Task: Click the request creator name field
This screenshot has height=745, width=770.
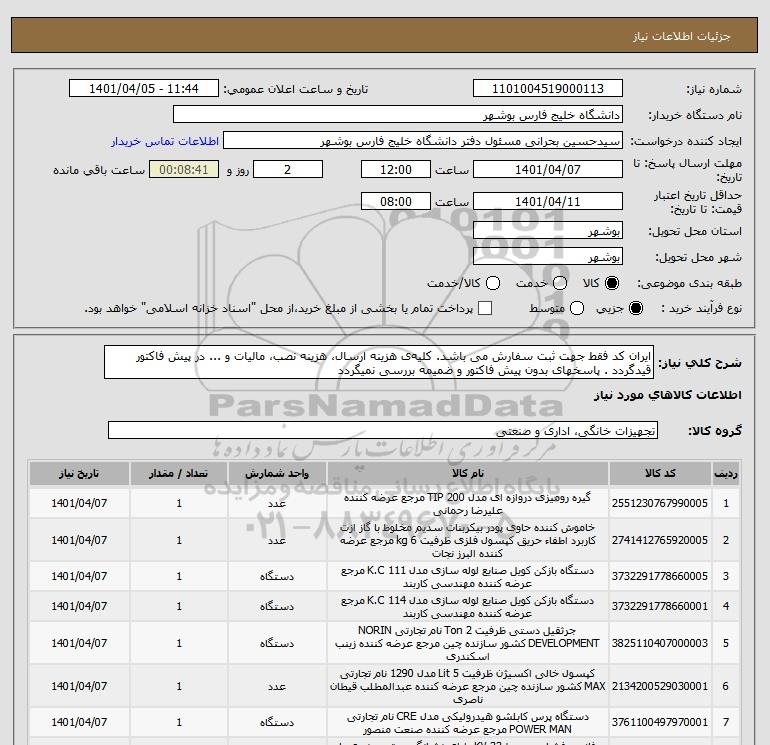Action: click(423, 141)
